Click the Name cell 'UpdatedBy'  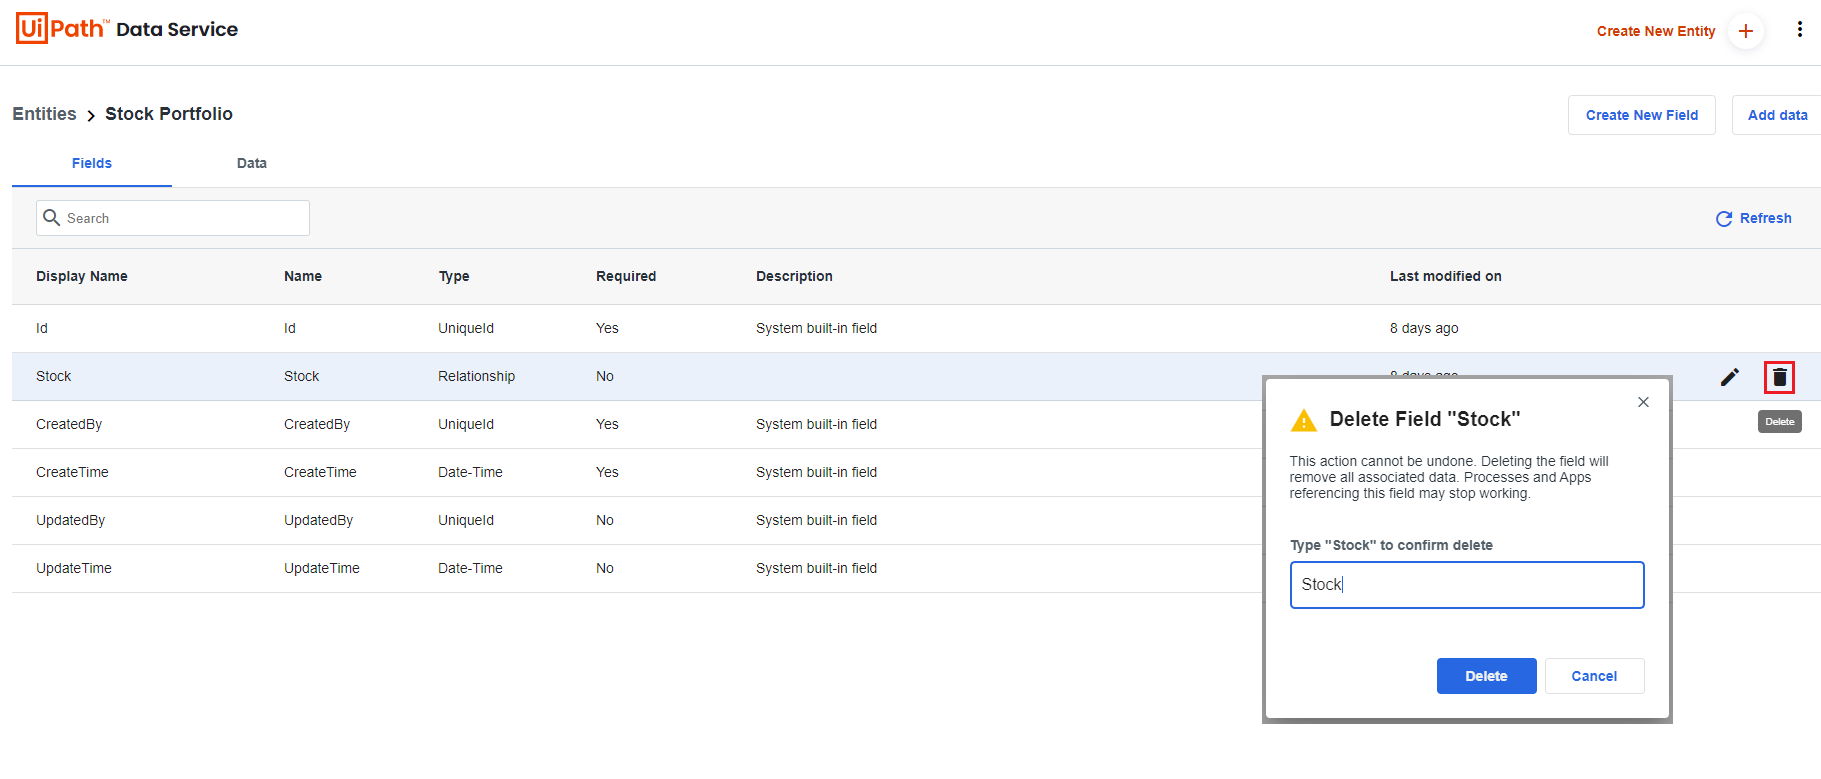coord(318,520)
